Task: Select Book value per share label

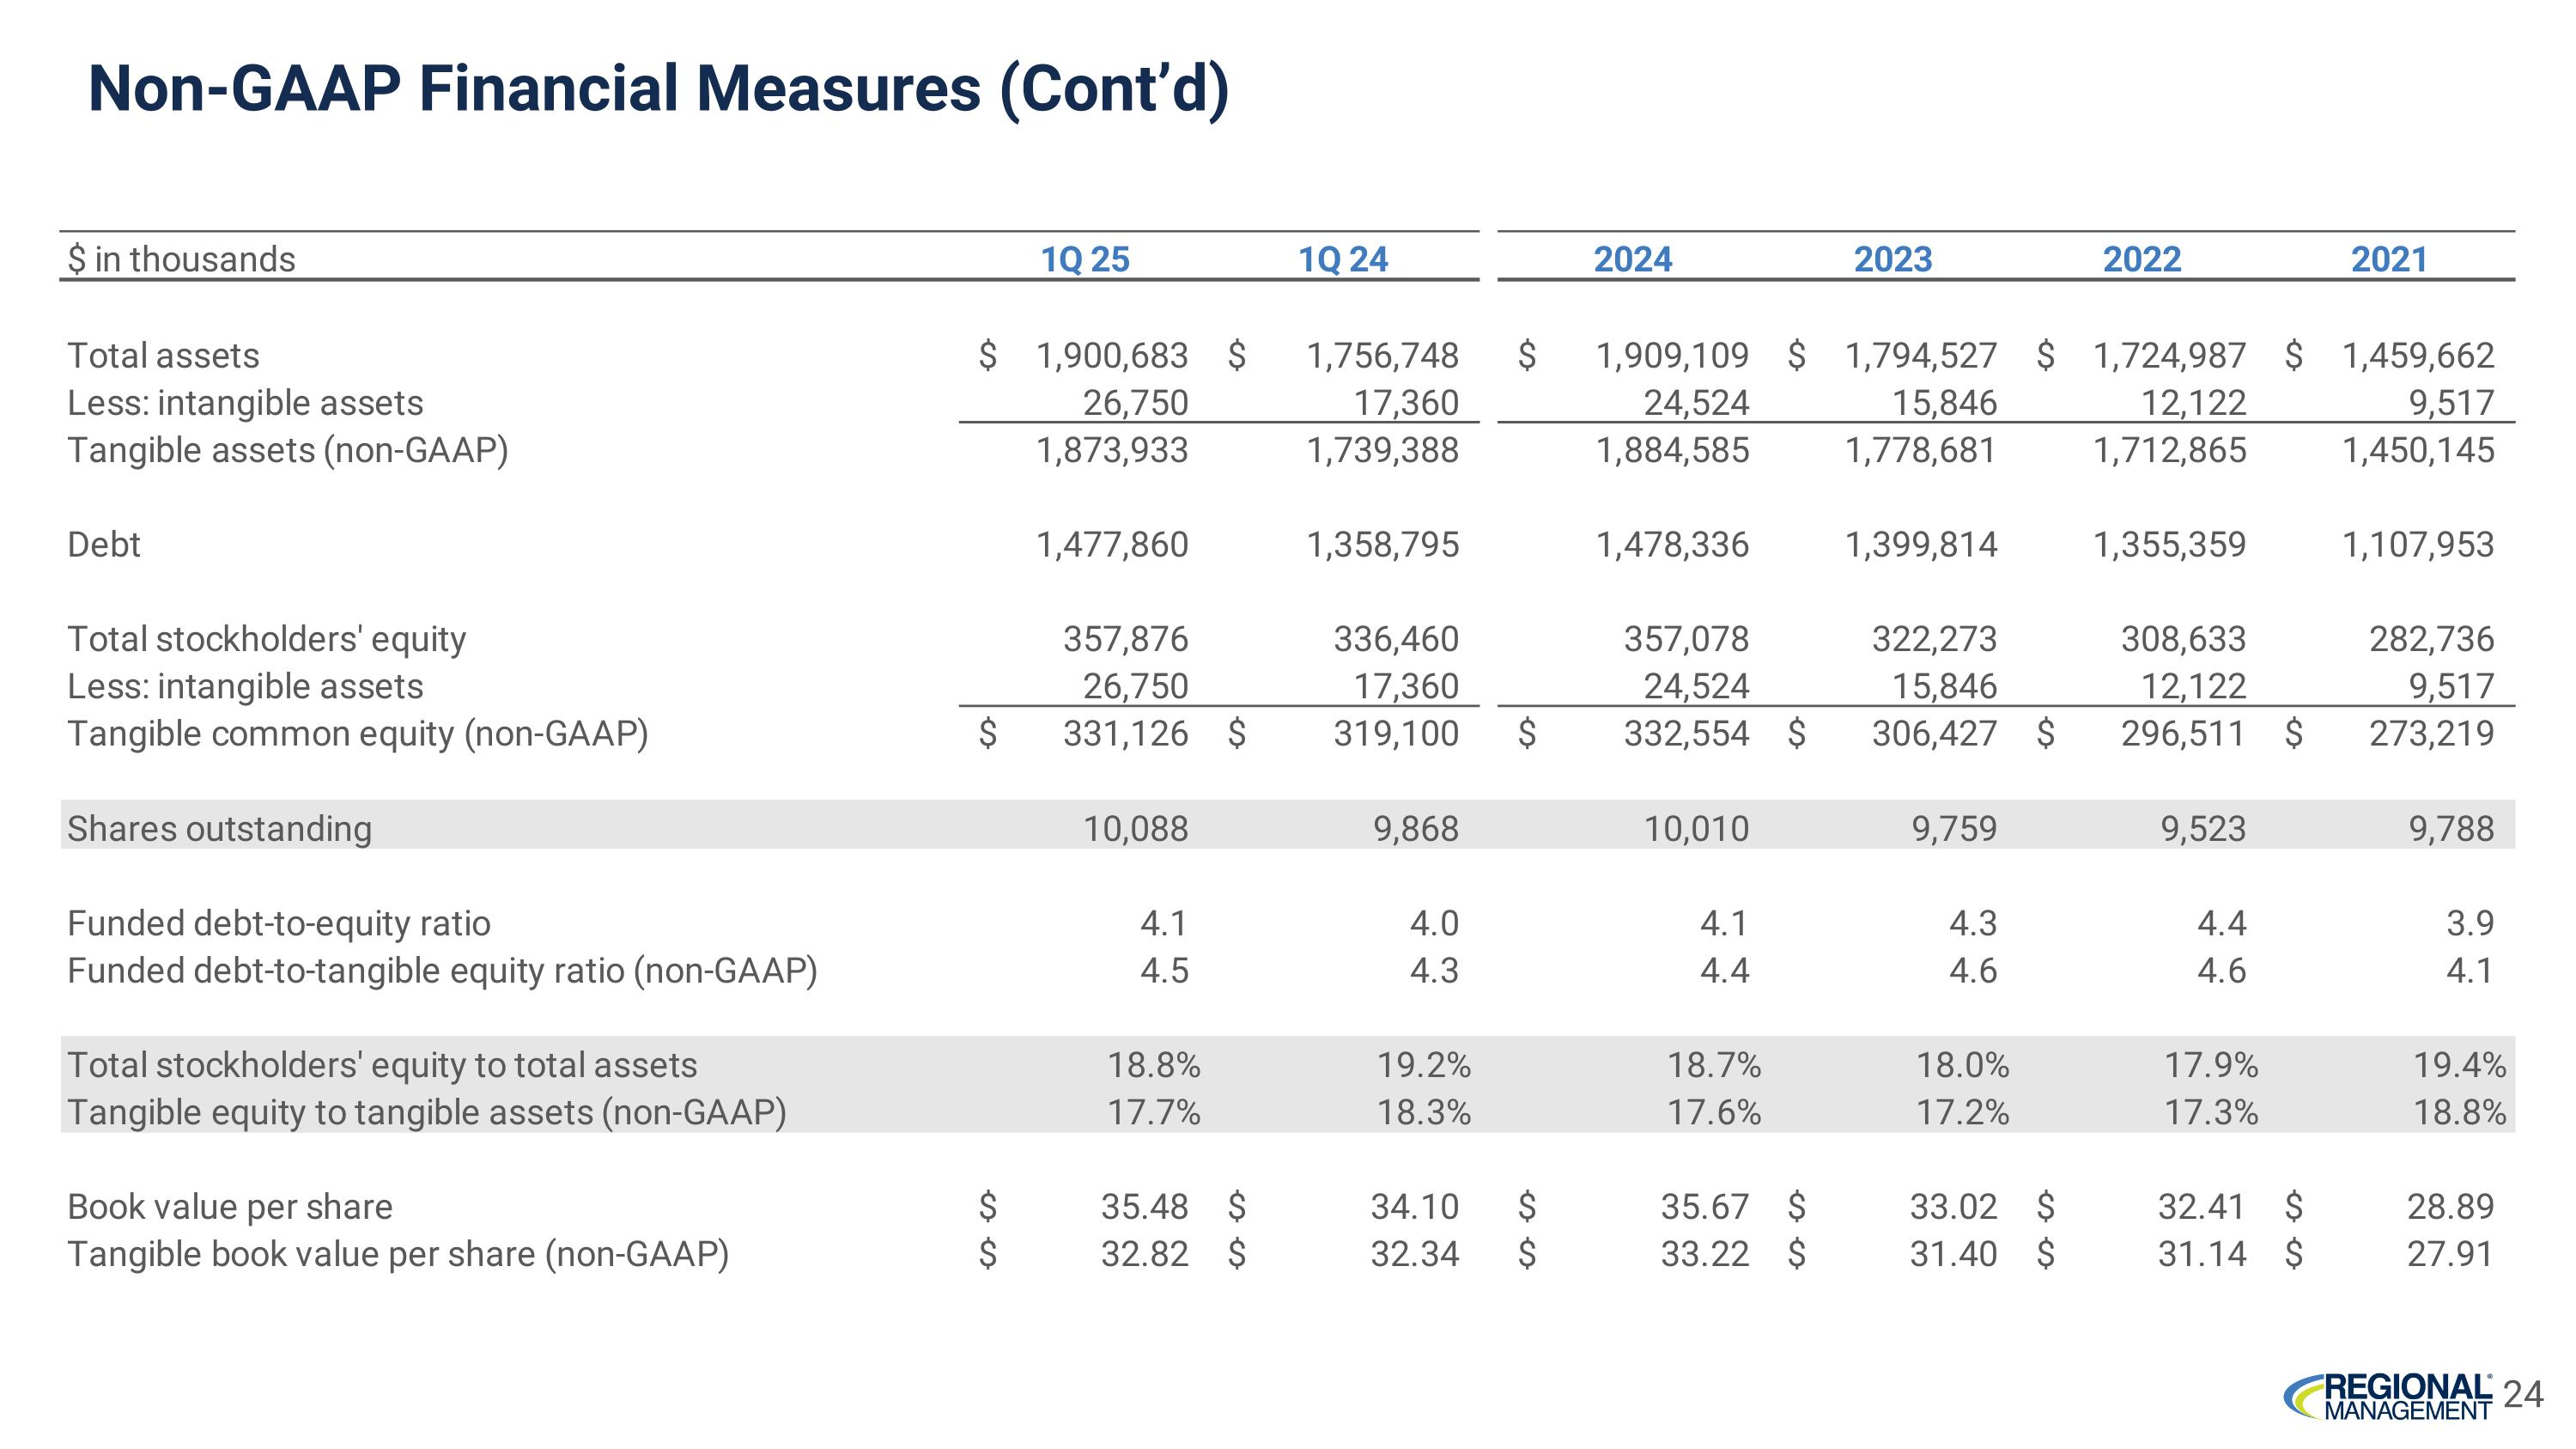Action: tap(229, 1207)
